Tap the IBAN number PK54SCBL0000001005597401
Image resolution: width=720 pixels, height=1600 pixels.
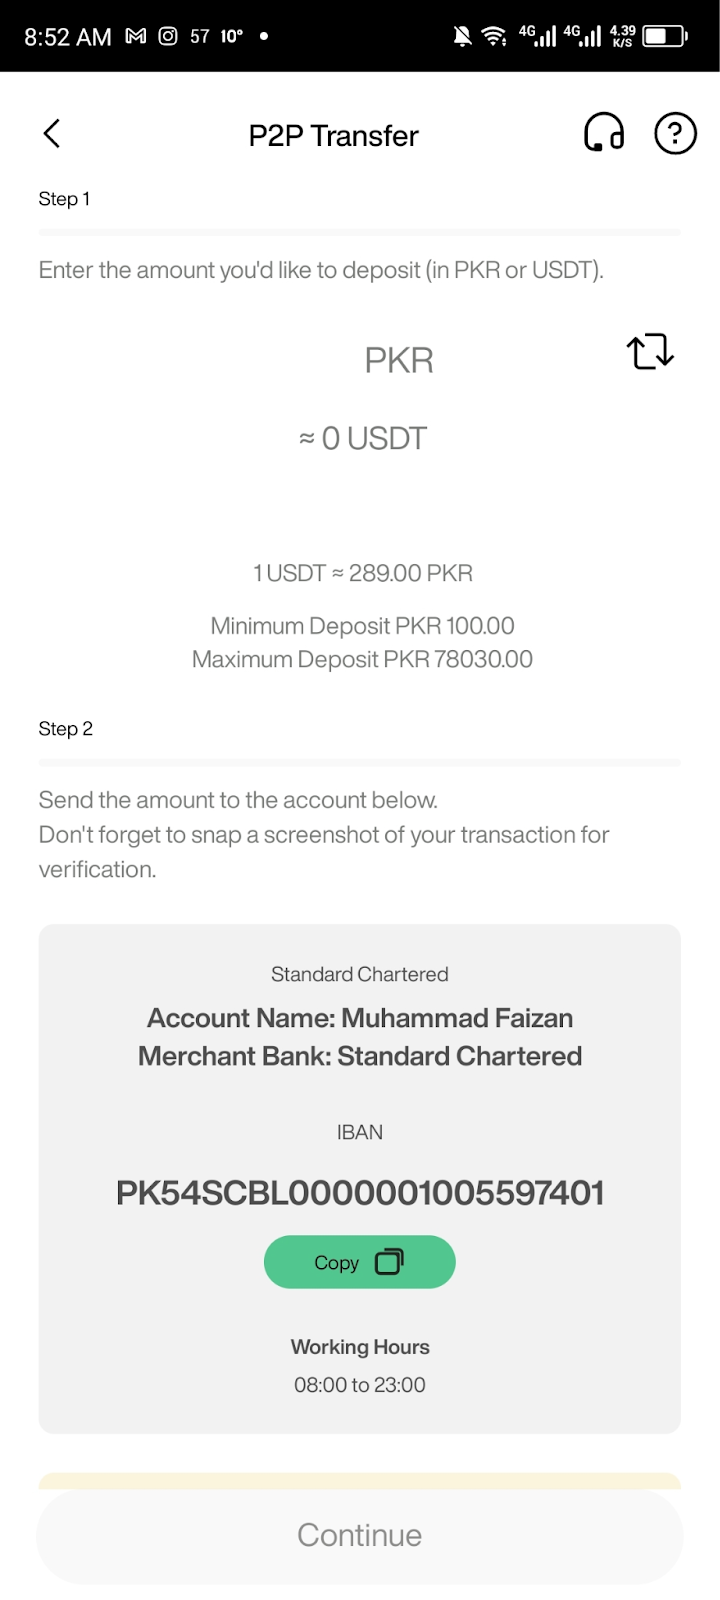pos(360,1193)
